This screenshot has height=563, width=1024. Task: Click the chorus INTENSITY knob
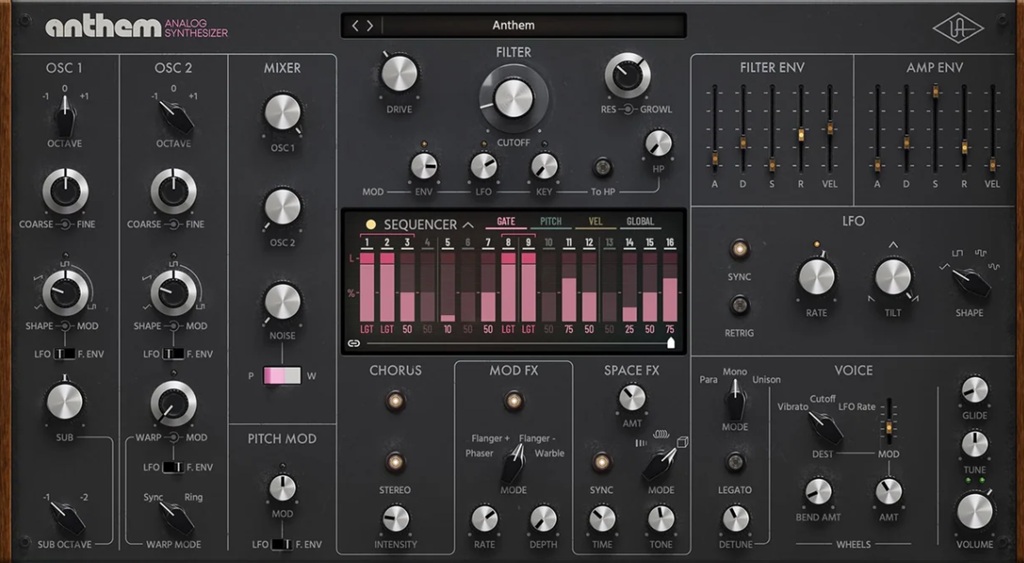[396, 519]
